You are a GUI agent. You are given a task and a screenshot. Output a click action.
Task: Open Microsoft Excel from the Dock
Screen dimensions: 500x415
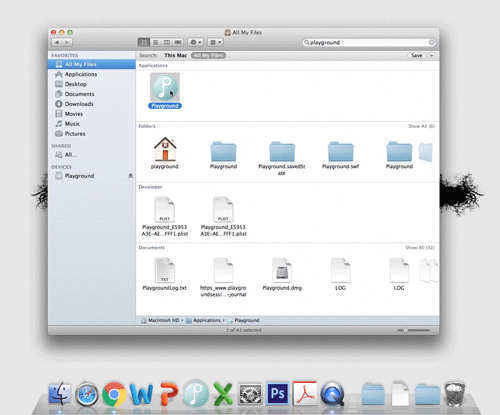[223, 394]
